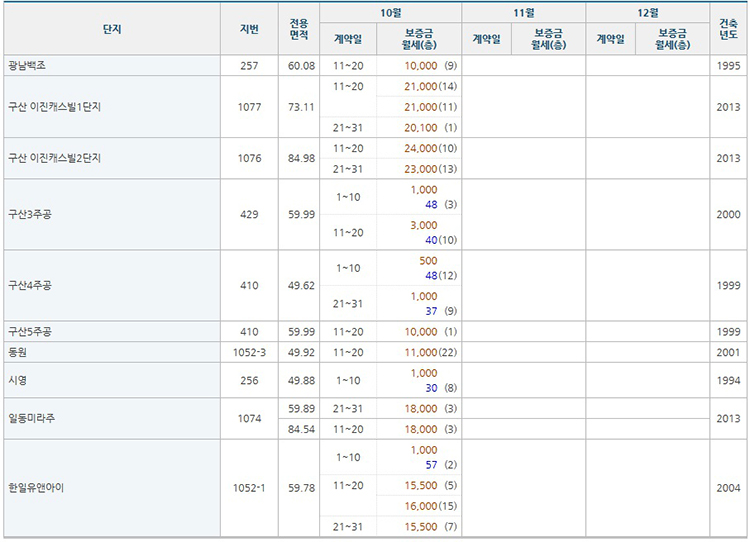Select construction year 2001
Screen dimensions: 750x542
[x=728, y=353]
